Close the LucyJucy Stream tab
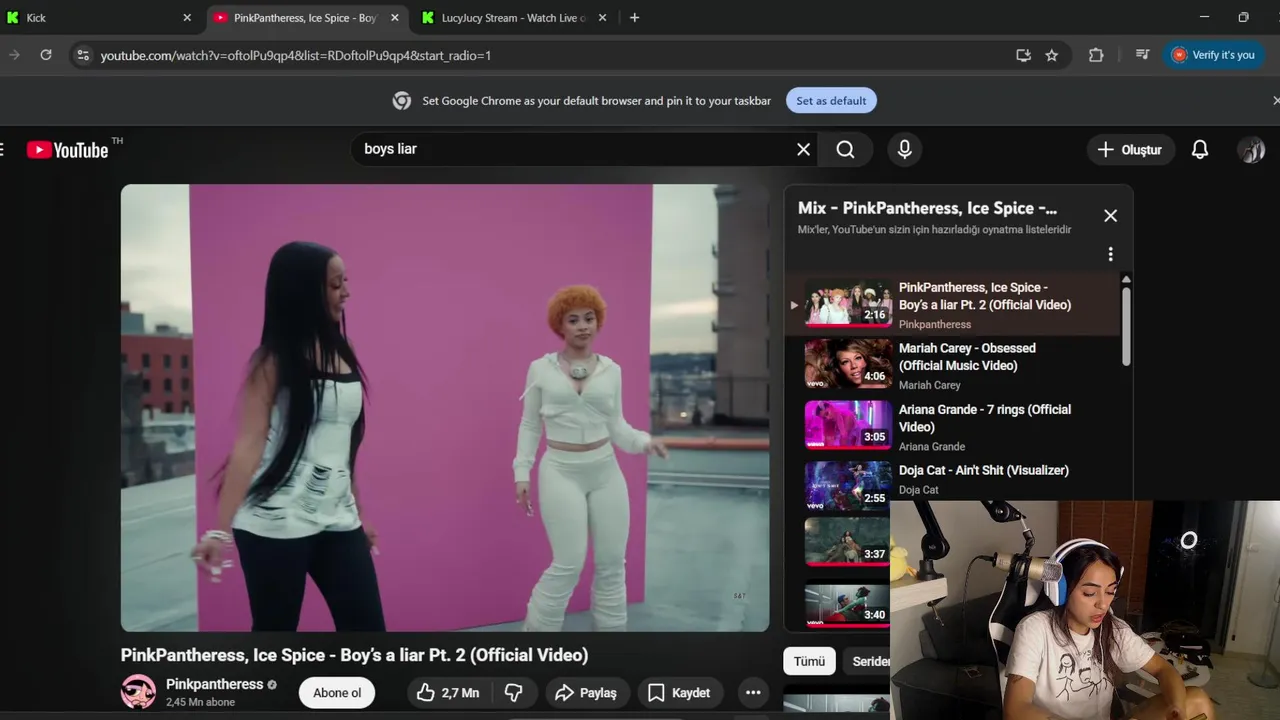 click(602, 18)
